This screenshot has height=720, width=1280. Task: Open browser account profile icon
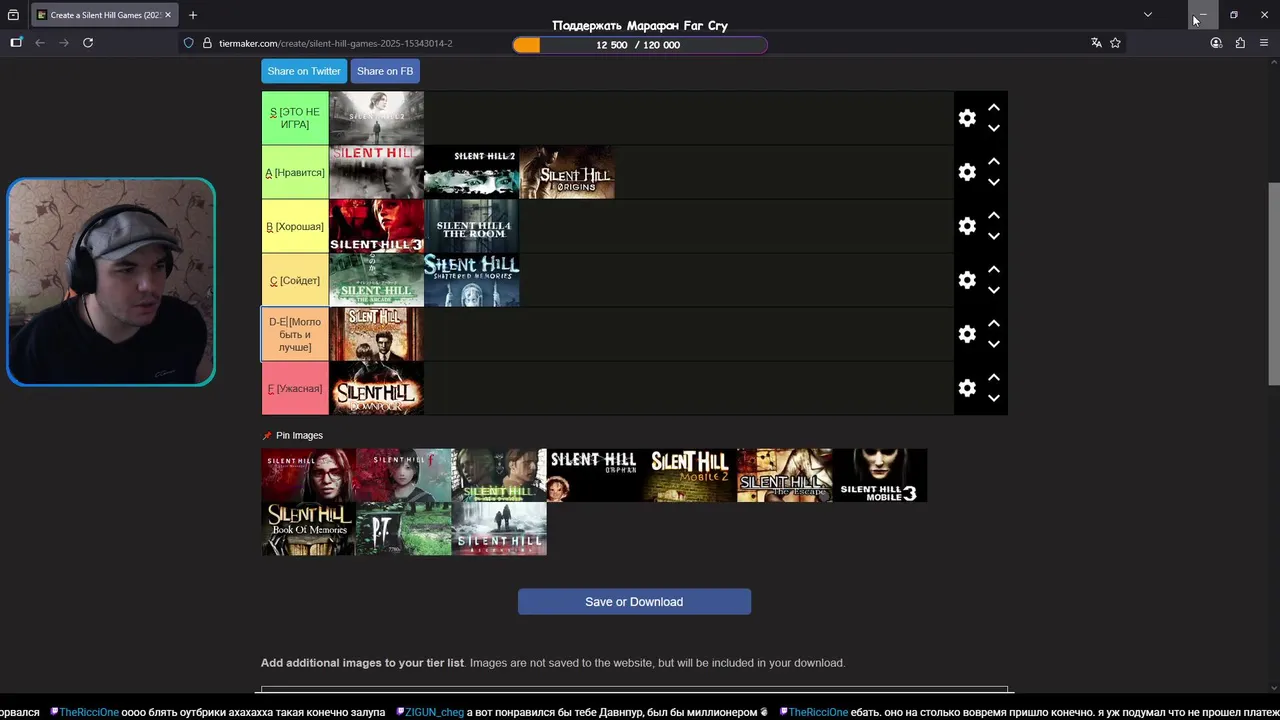[1216, 43]
